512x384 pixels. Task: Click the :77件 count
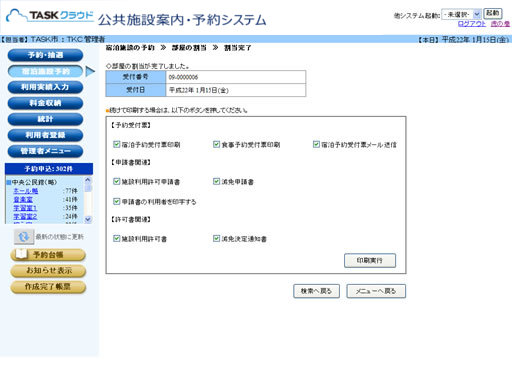tap(70, 191)
